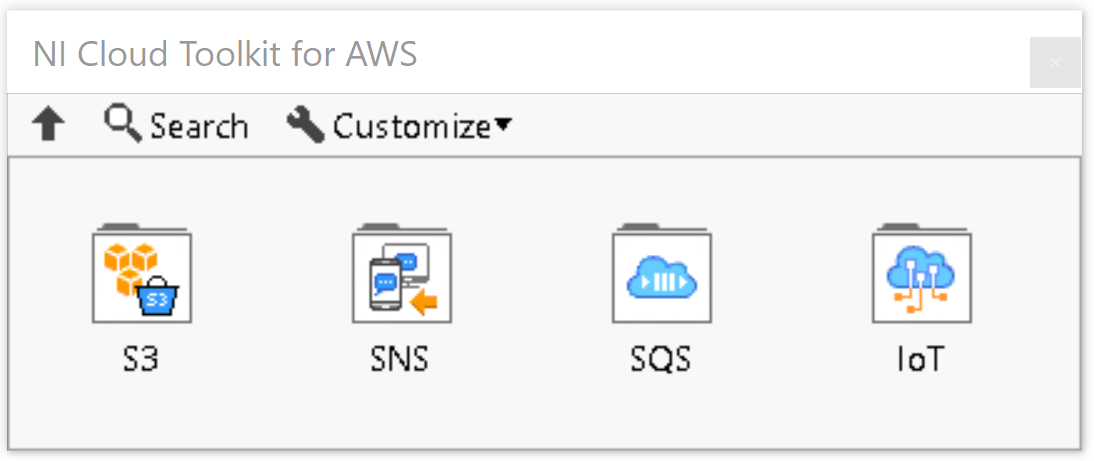
Task: Close the NI Cloud Toolkit palette
Action: [x=1055, y=63]
